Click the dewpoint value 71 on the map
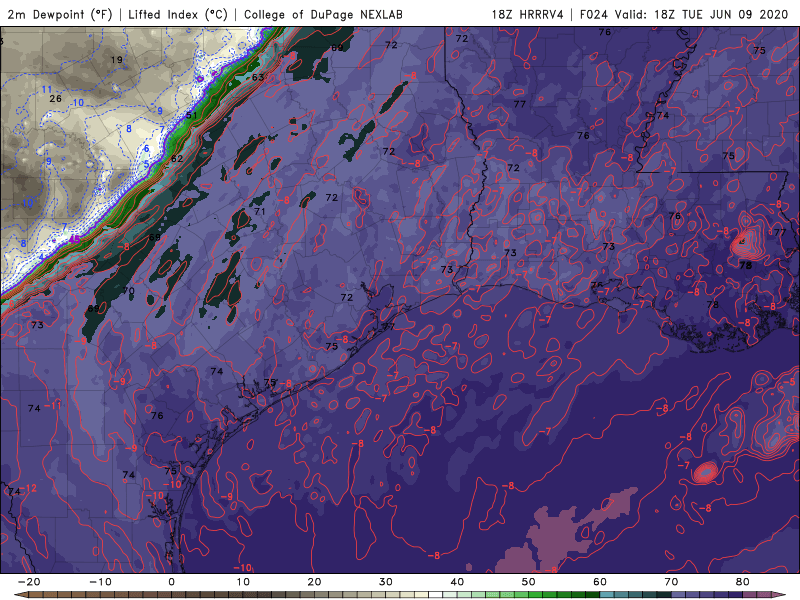The width and height of the screenshot is (800, 600). (260, 211)
